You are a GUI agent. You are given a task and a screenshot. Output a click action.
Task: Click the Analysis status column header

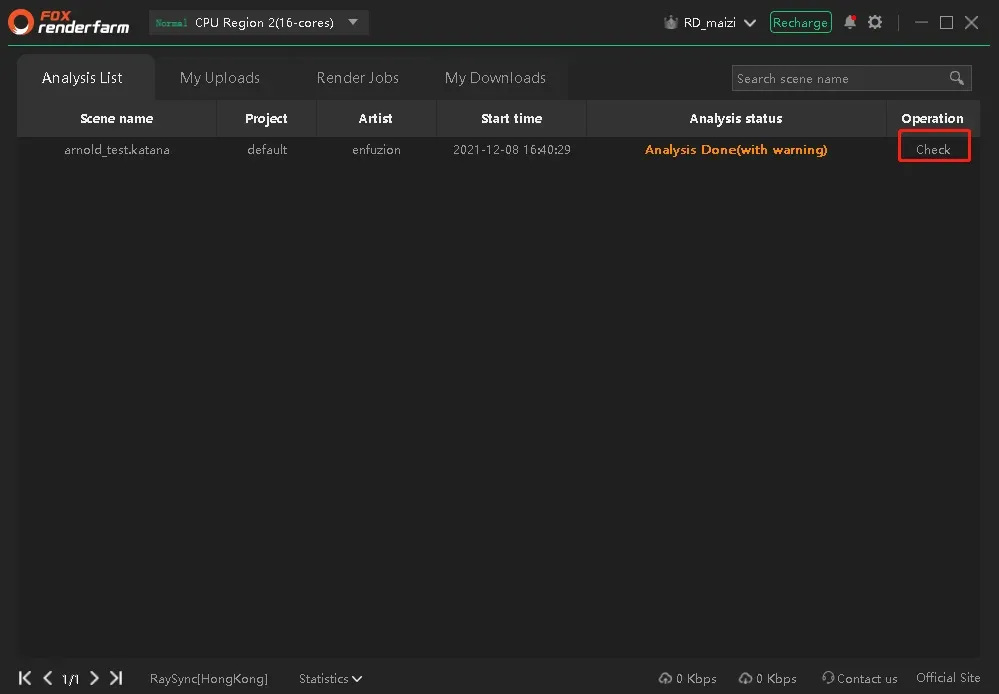pos(736,119)
